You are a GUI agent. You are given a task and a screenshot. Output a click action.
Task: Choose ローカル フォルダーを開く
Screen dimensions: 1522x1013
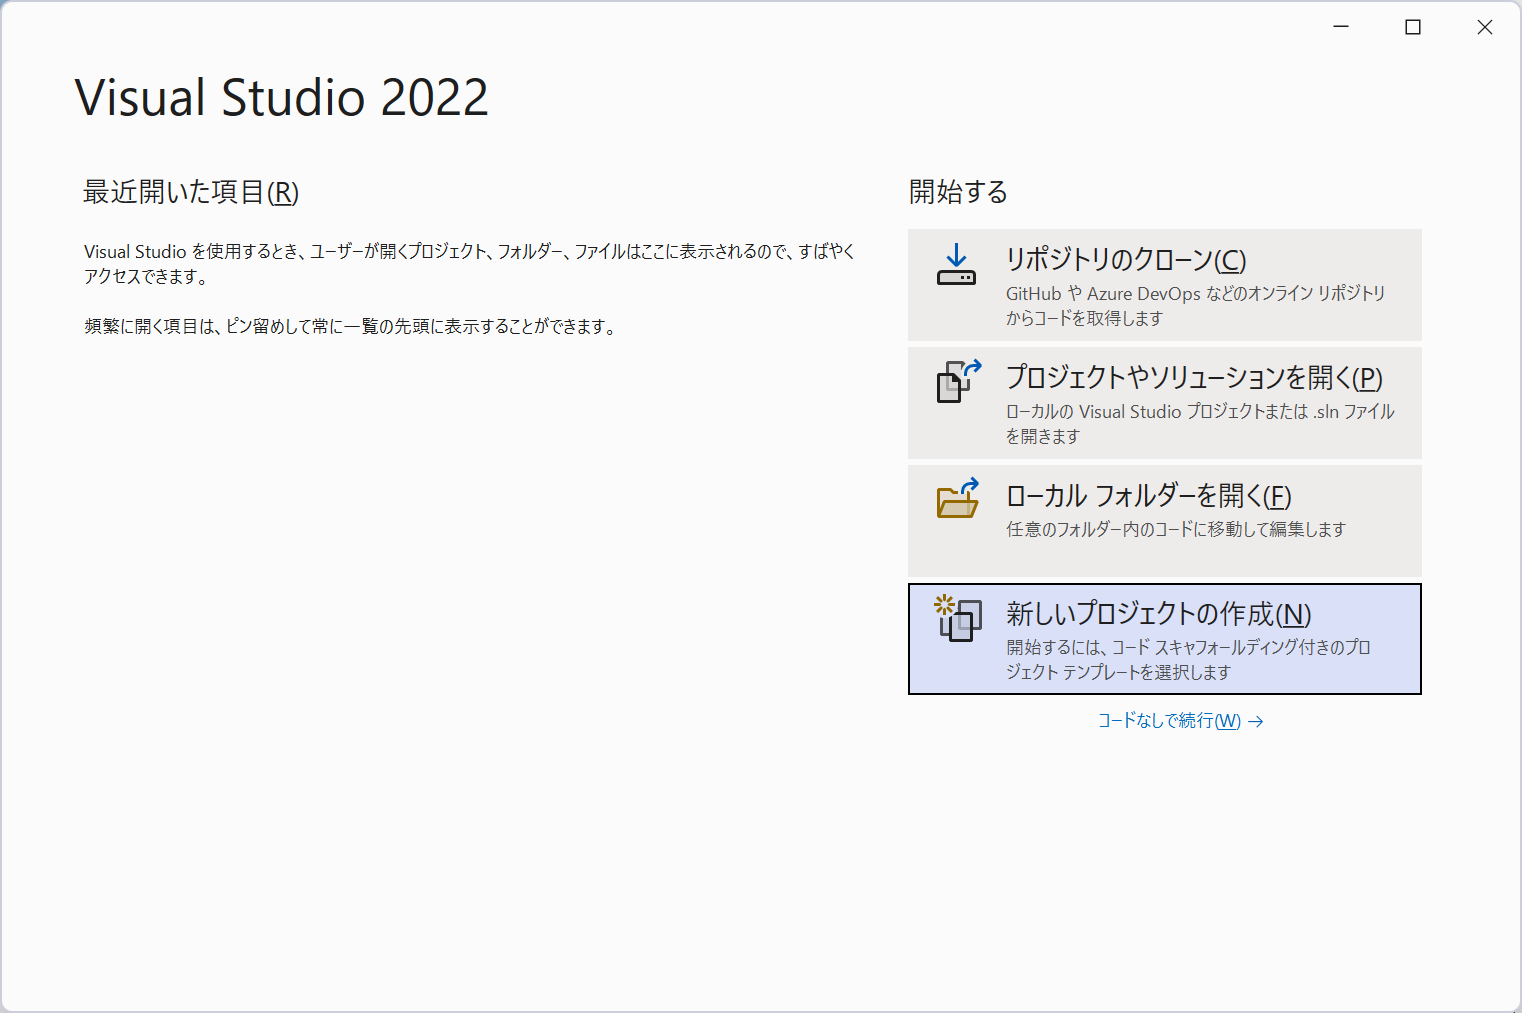[1165, 521]
